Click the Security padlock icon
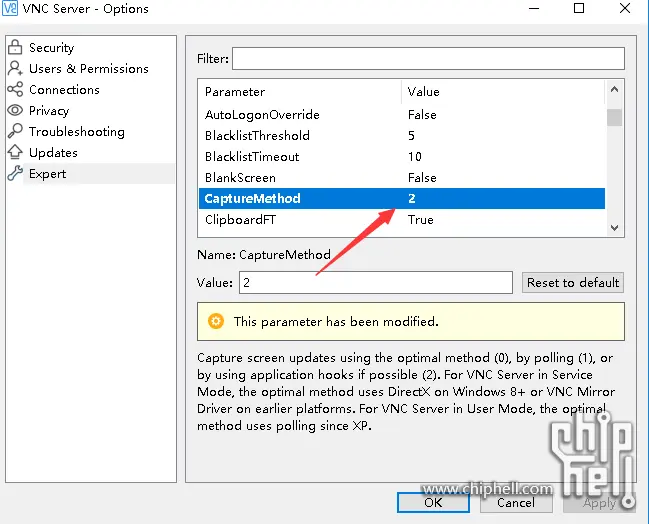Viewport: 649px width, 524px height. [15, 47]
